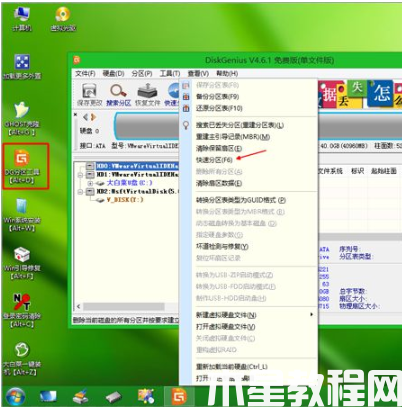This screenshot has width=402, height=407.
Task: Click 起始柱面 column header
Action: 384,171
